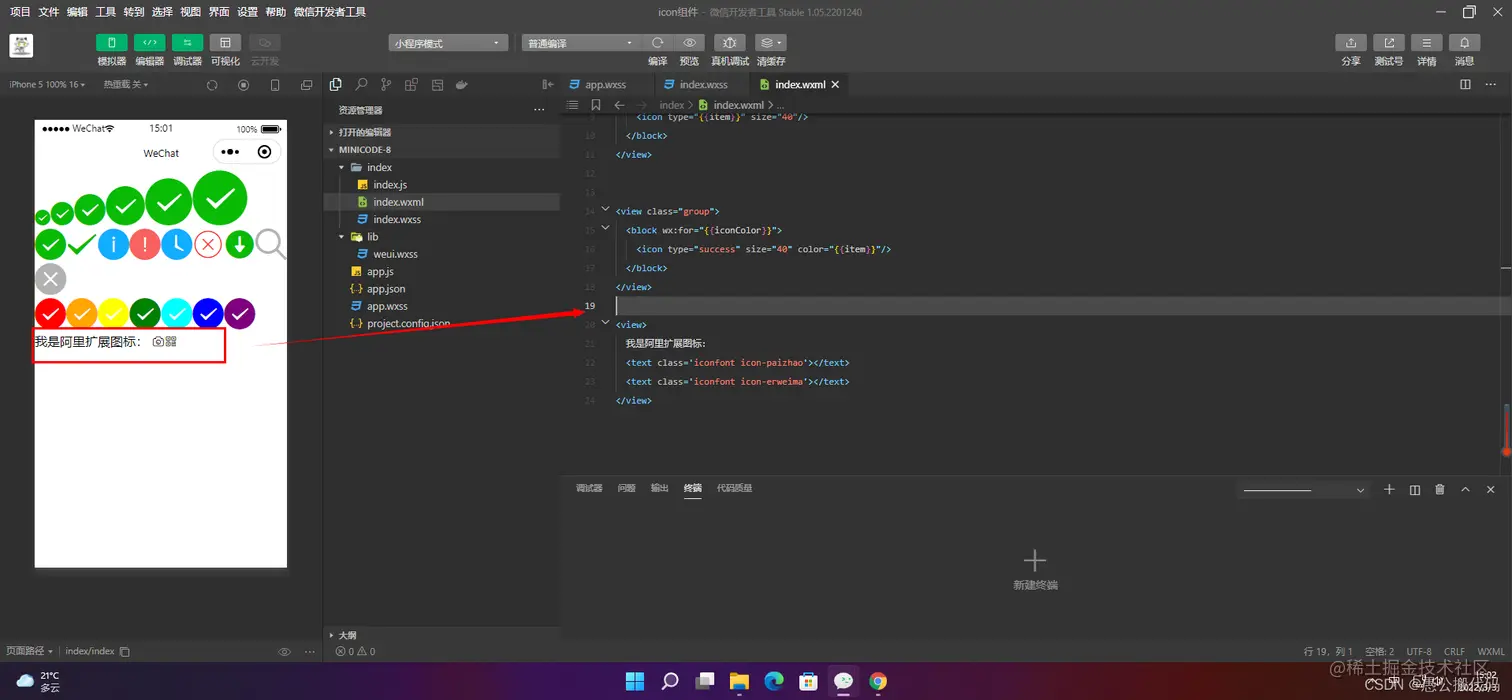The height and width of the screenshot is (700, 1512).
Task: Open the source control branch icon
Action: [386, 85]
